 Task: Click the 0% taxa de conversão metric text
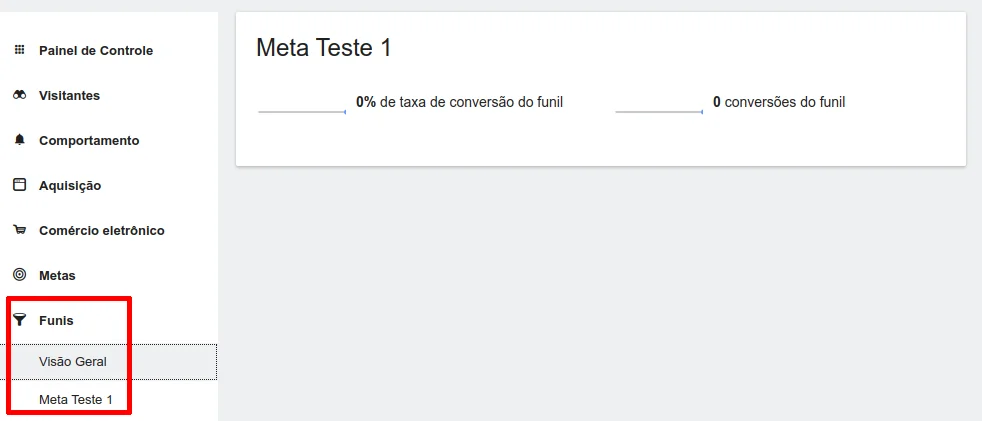459,102
